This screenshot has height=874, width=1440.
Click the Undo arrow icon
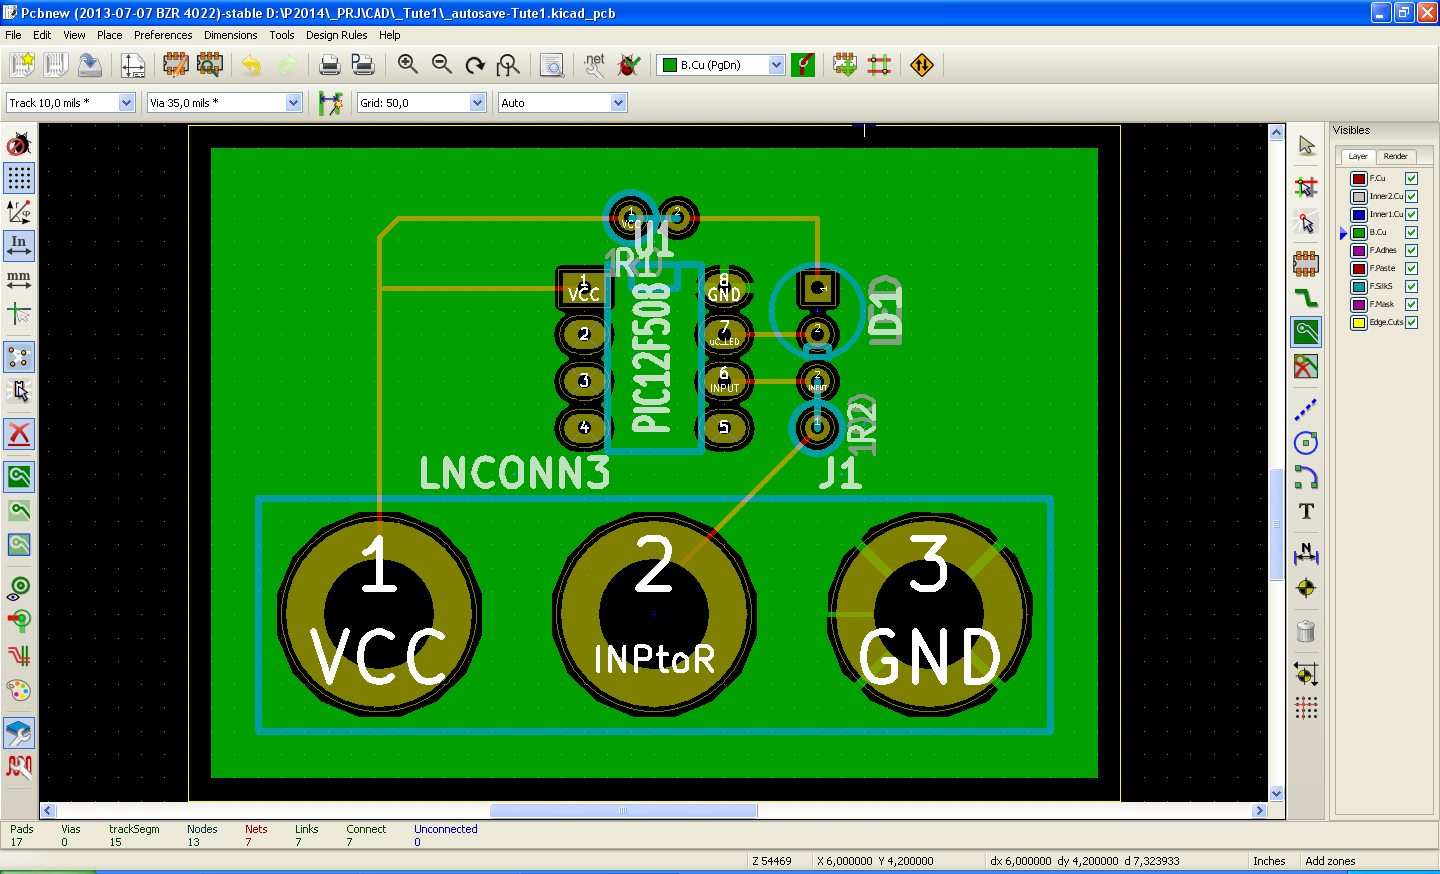pyautogui.click(x=252, y=65)
